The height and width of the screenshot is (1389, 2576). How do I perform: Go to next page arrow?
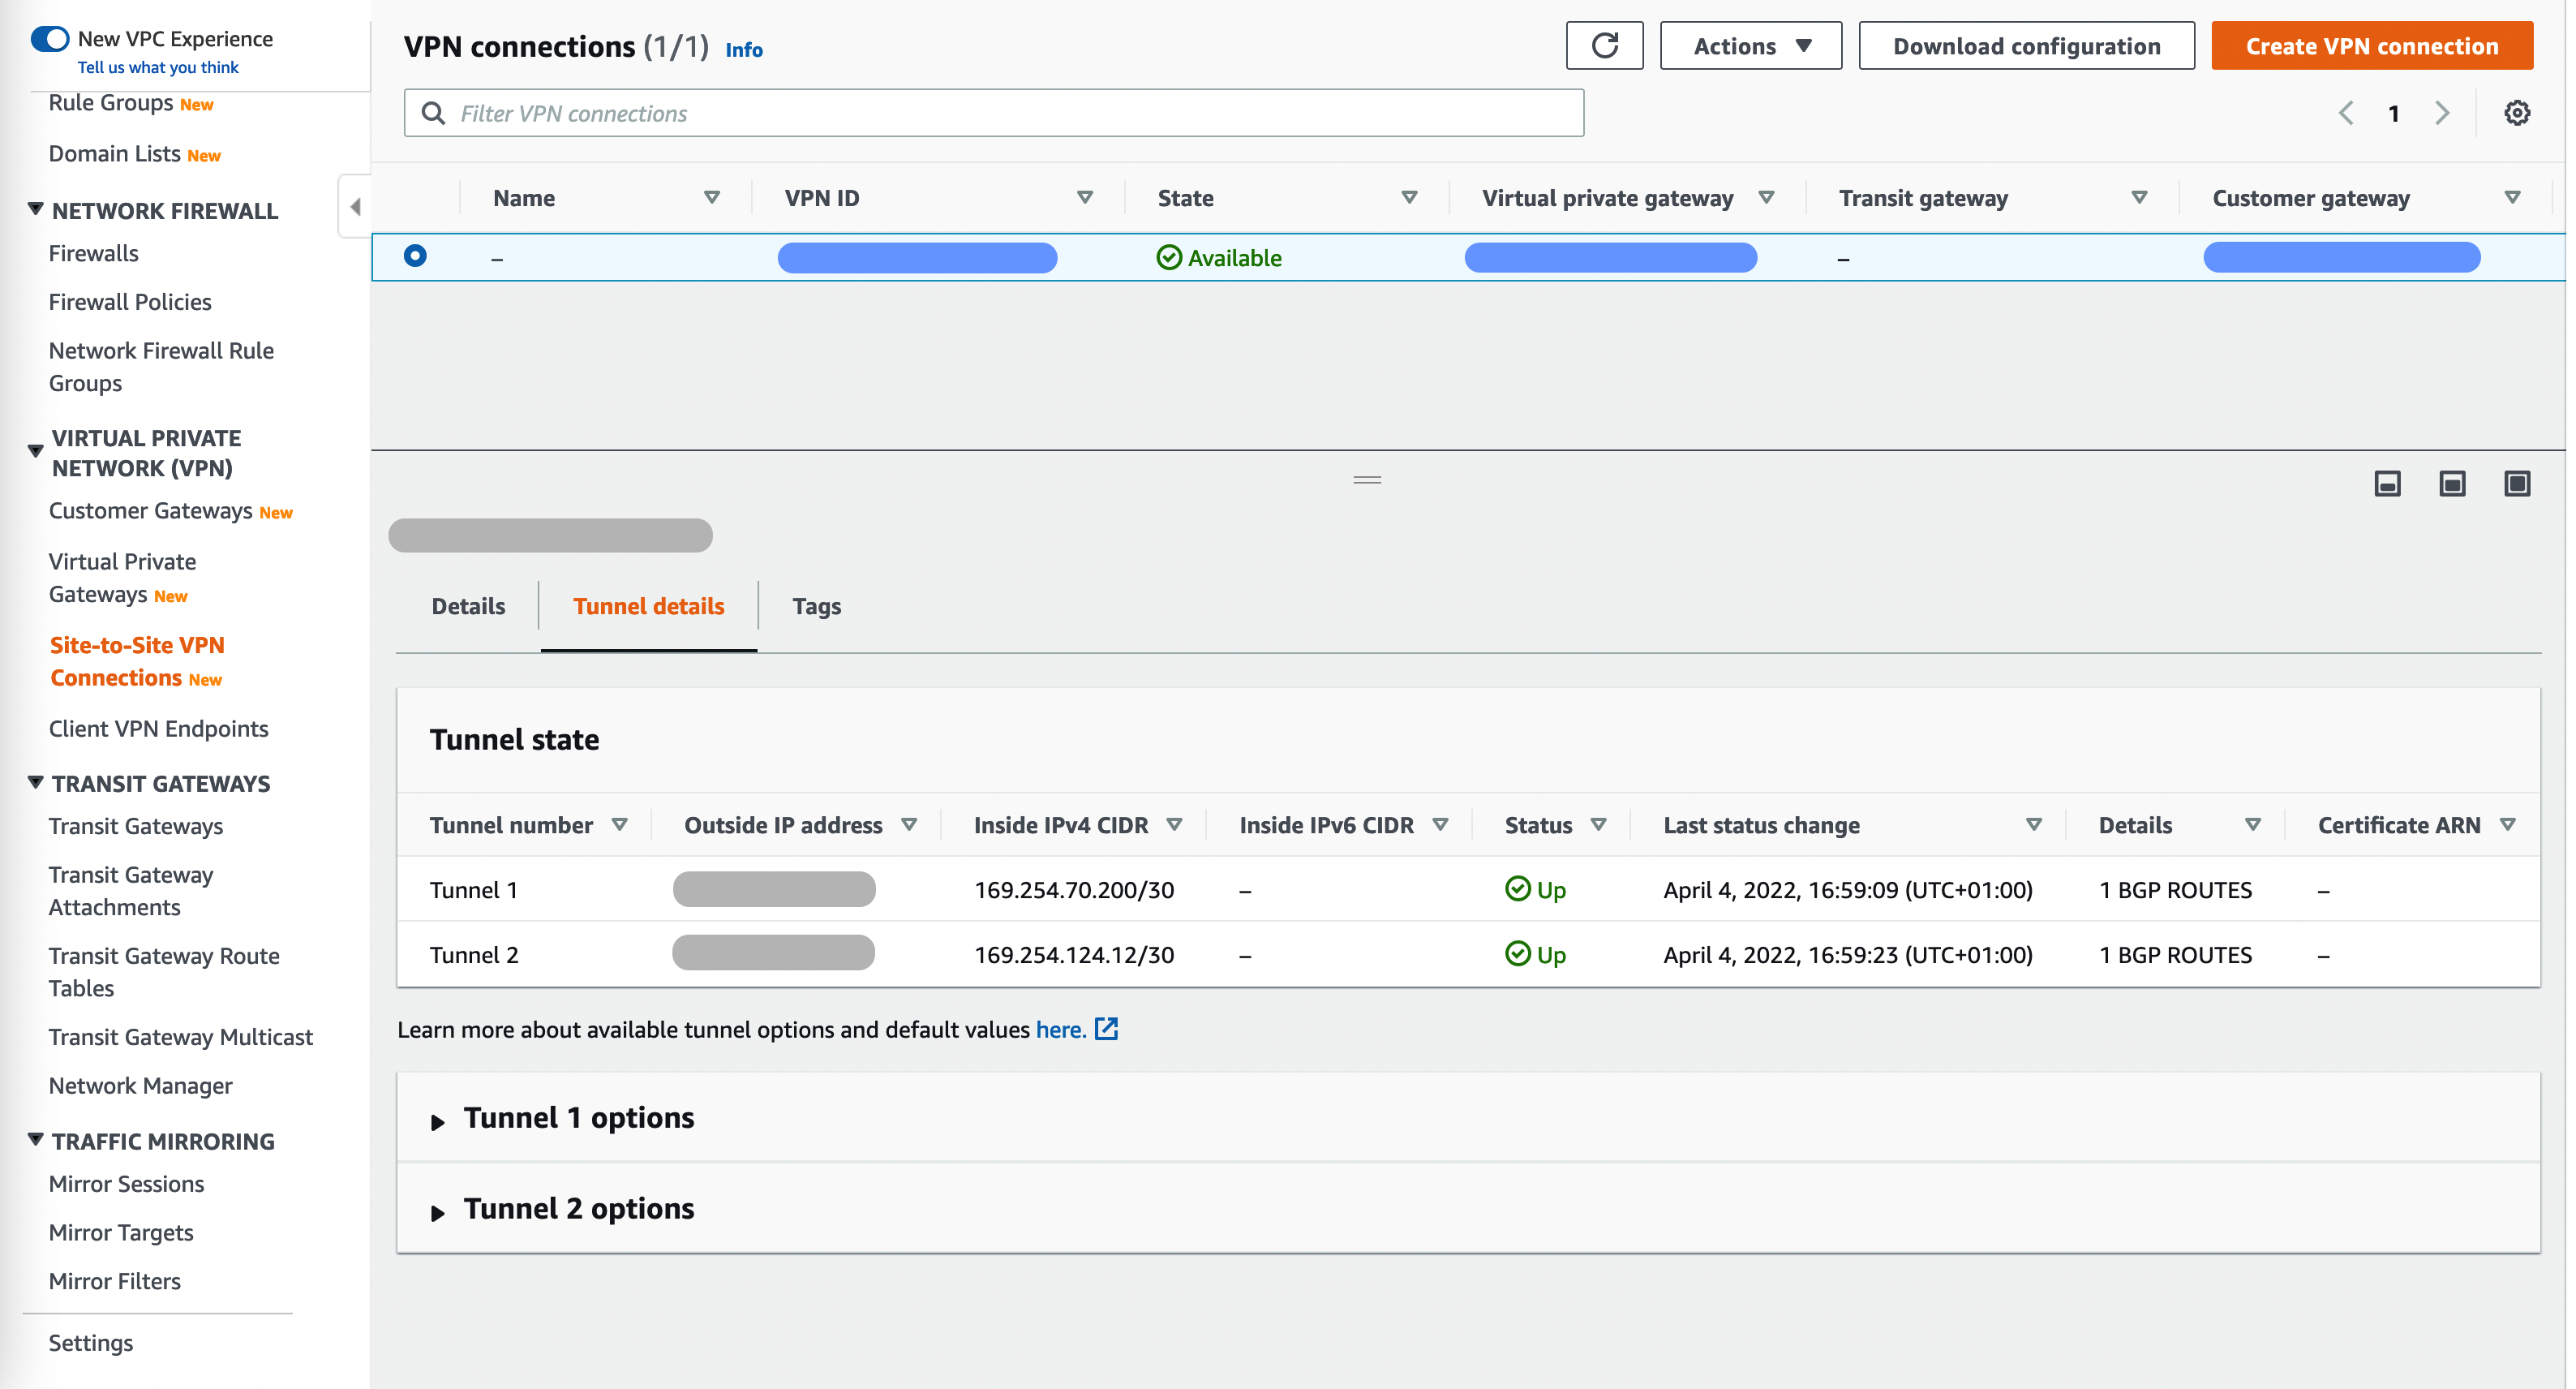(x=2442, y=113)
